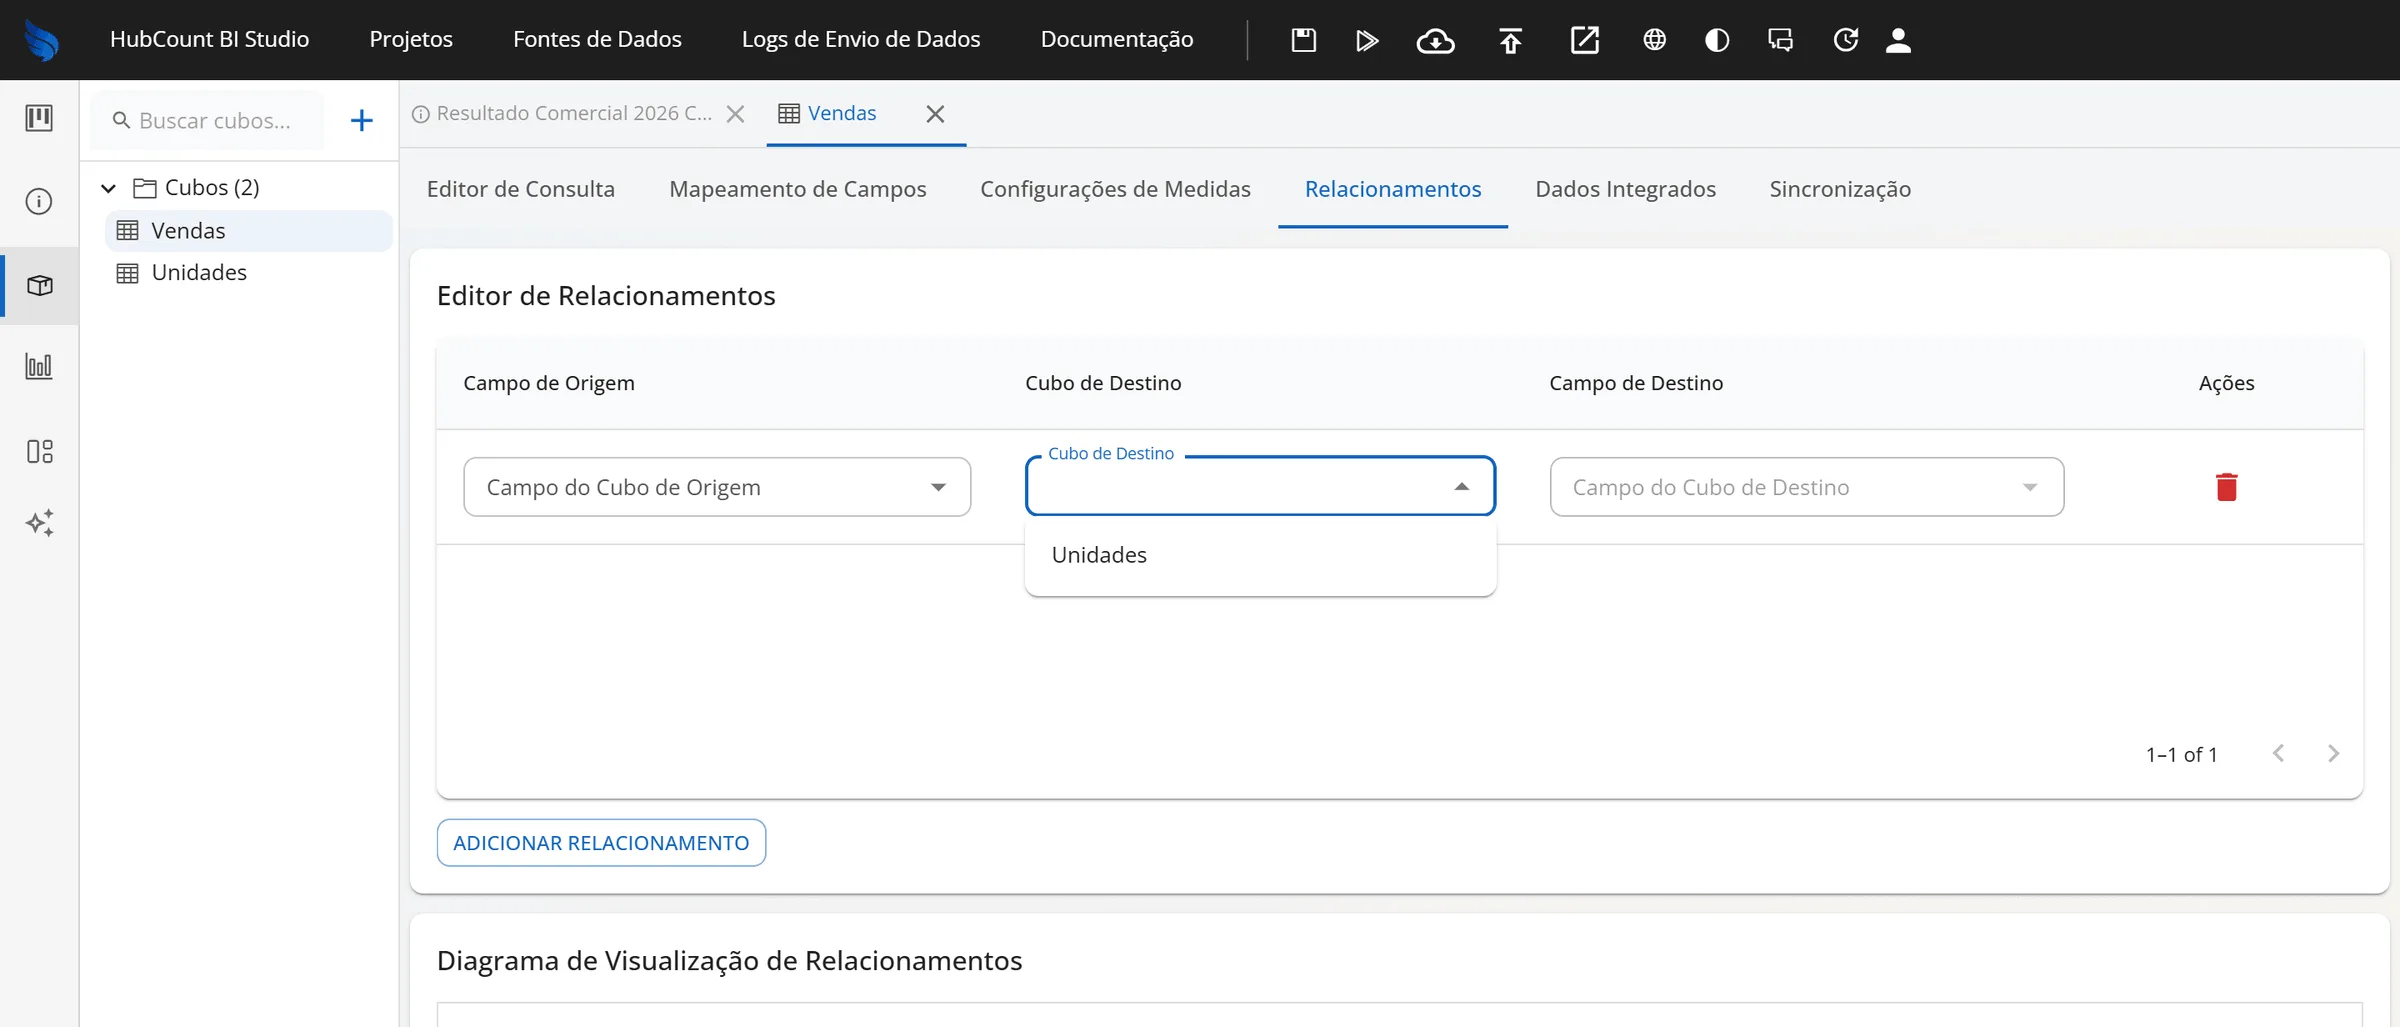Viewport: 2400px width, 1027px height.
Task: Switch to Mapeamento de Campos tab
Action: coord(797,189)
